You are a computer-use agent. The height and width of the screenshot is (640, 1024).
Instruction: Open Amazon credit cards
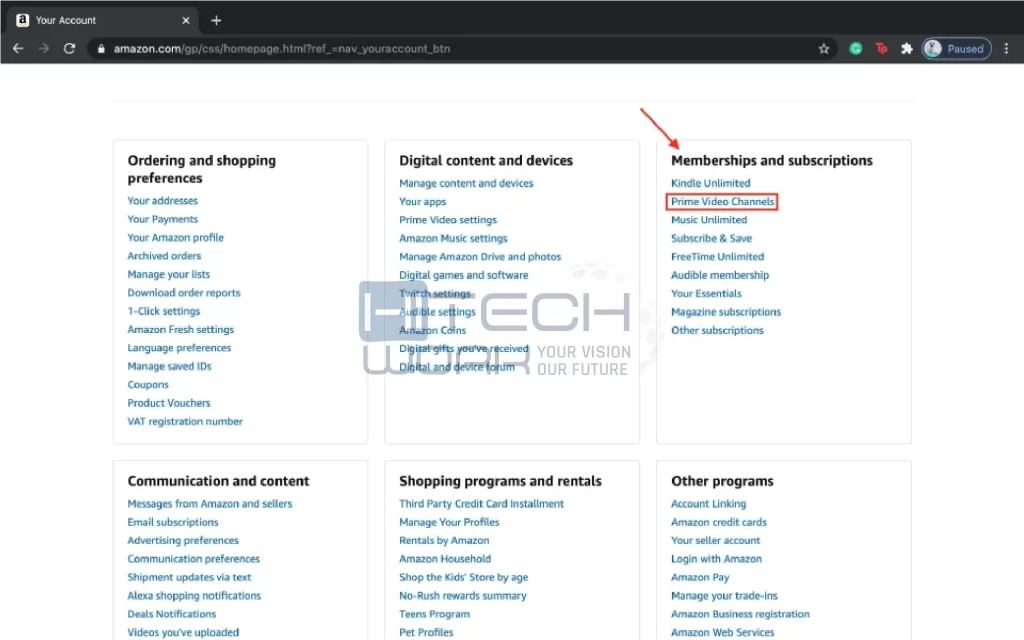pyautogui.click(x=719, y=522)
